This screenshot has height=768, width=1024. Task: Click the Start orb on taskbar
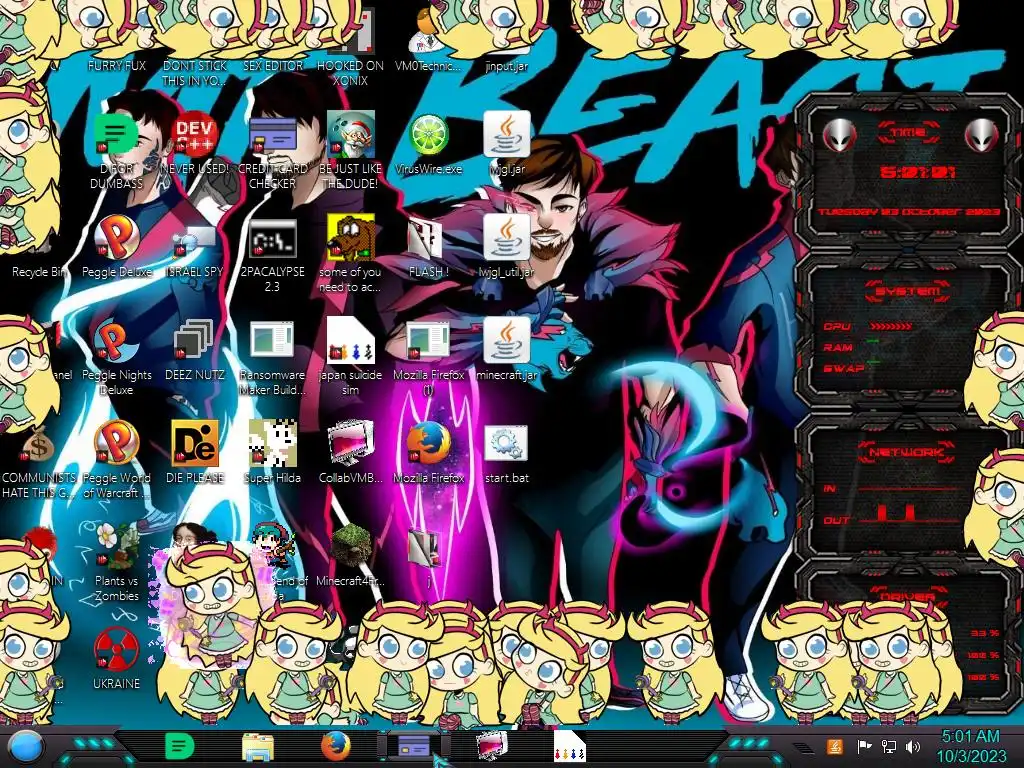pos(26,747)
